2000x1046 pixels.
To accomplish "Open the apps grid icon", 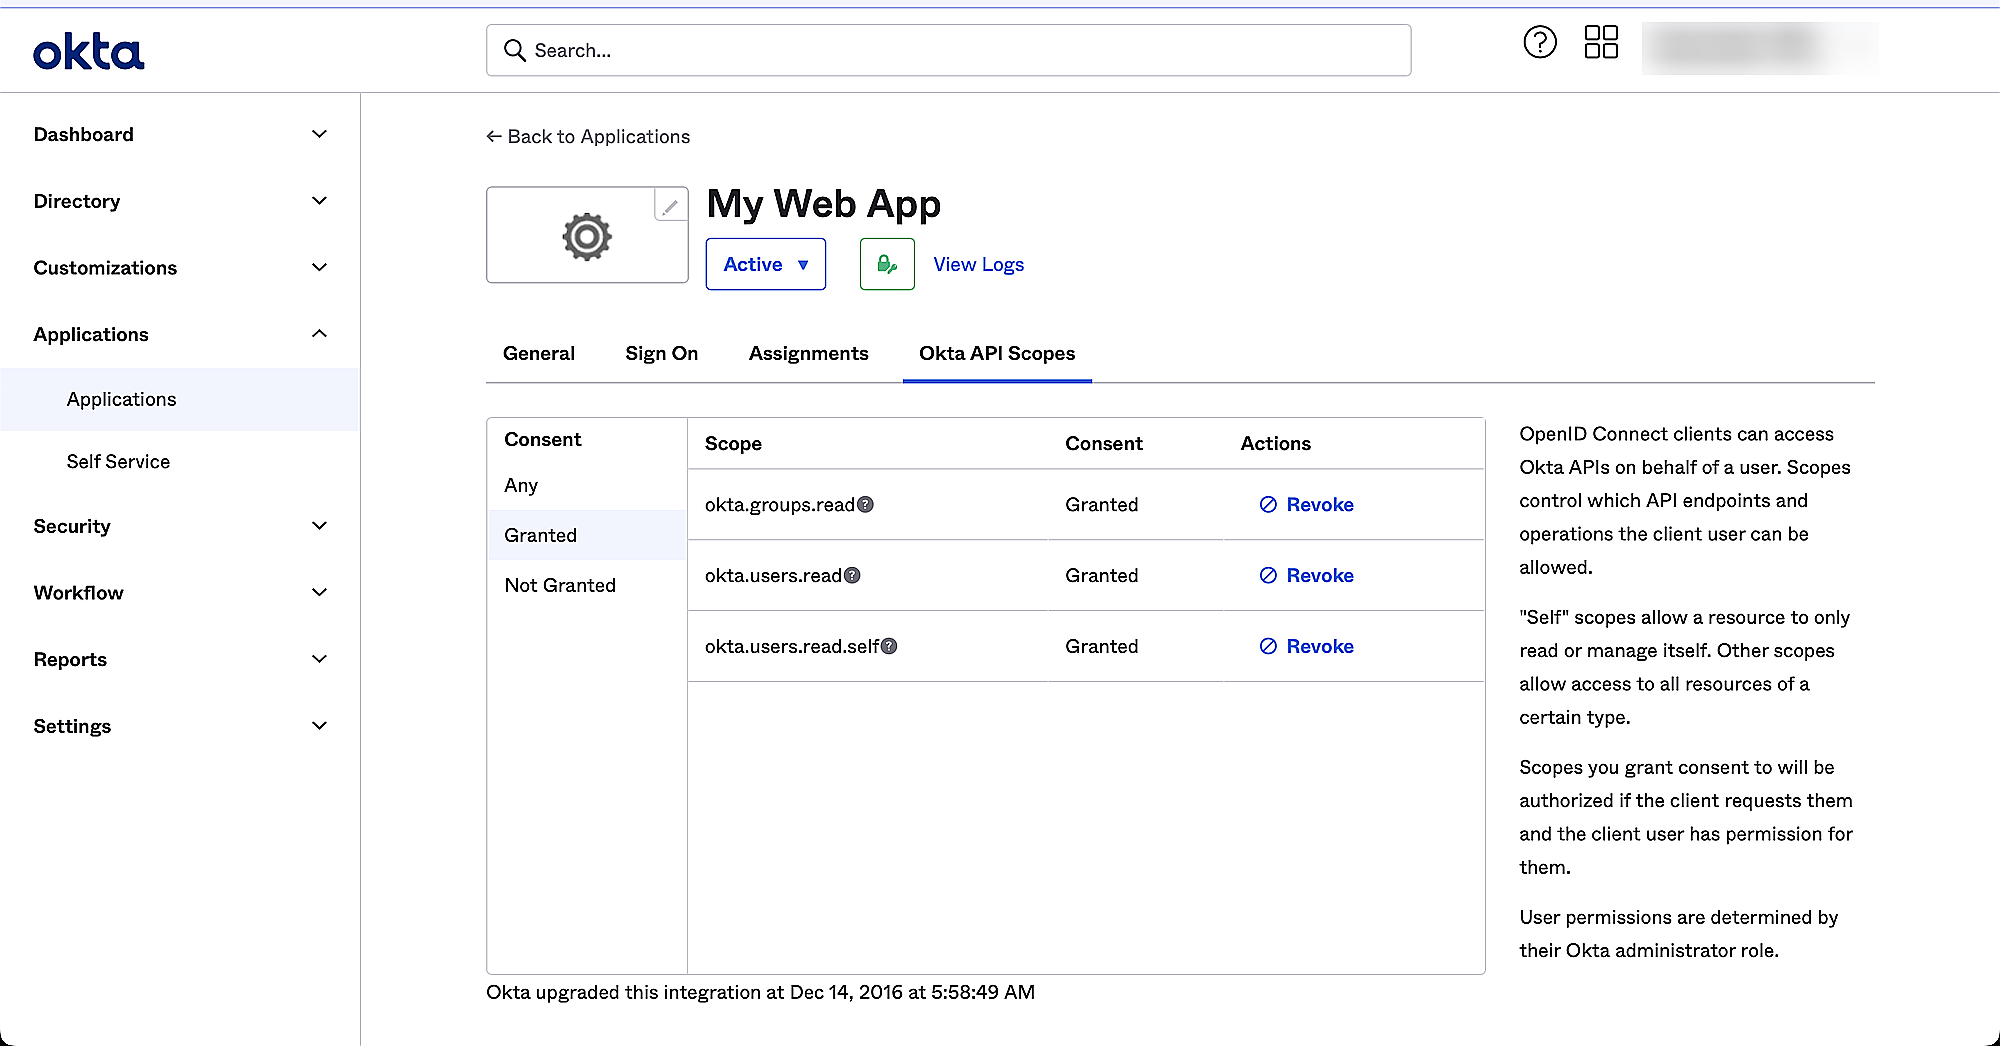I will pos(1600,42).
